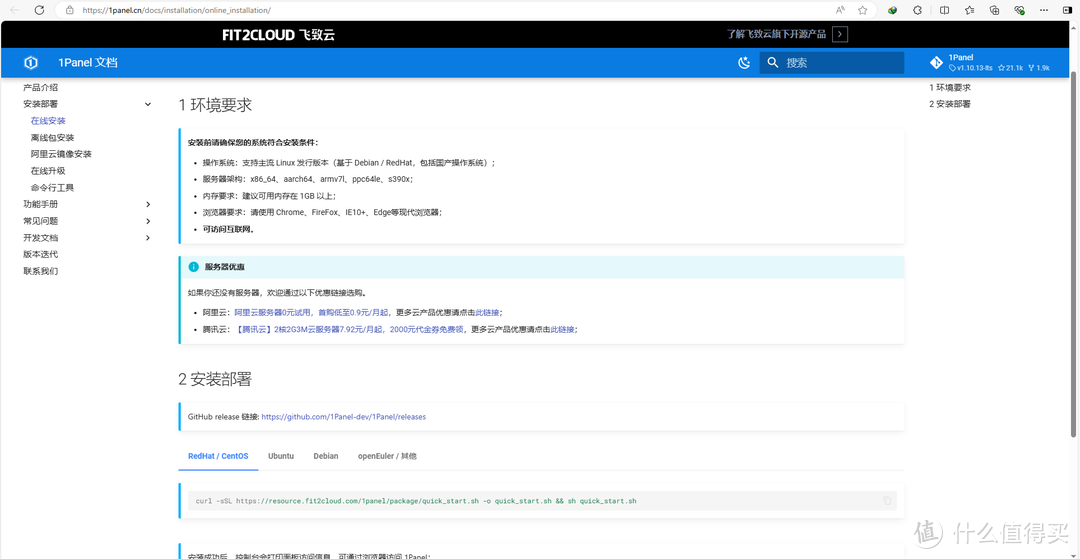Click scrollbar up arrow at top
The width and height of the screenshot is (1080, 559).
[x=1074, y=28]
